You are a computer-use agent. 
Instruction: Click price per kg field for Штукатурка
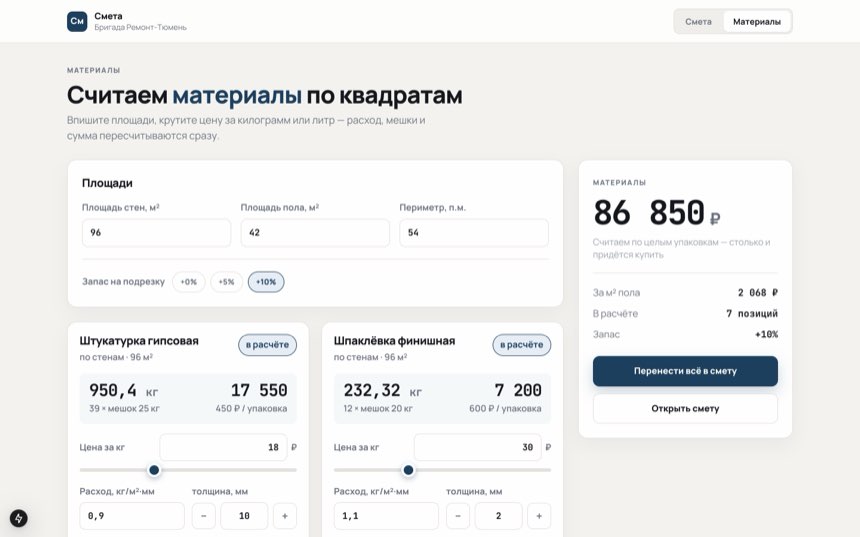tap(223, 447)
